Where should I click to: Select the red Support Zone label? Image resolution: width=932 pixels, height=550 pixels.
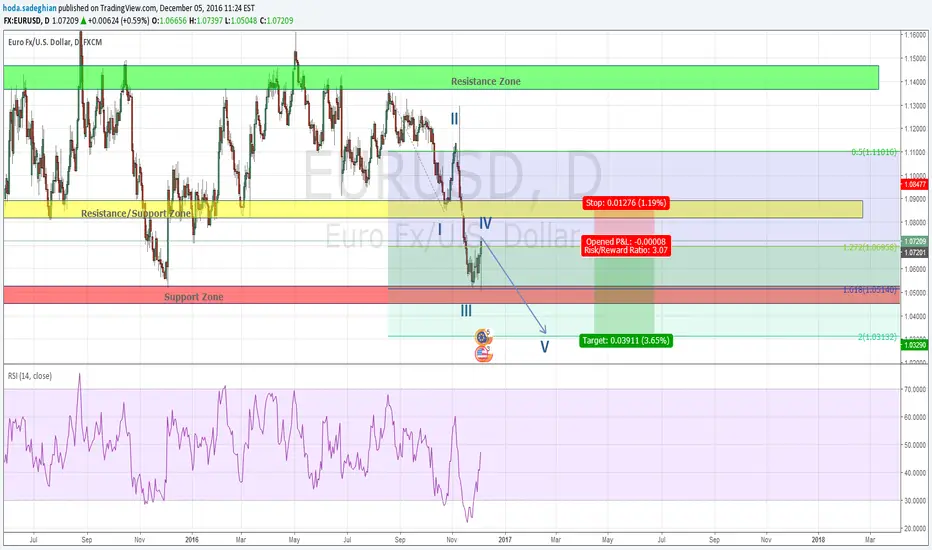(194, 297)
